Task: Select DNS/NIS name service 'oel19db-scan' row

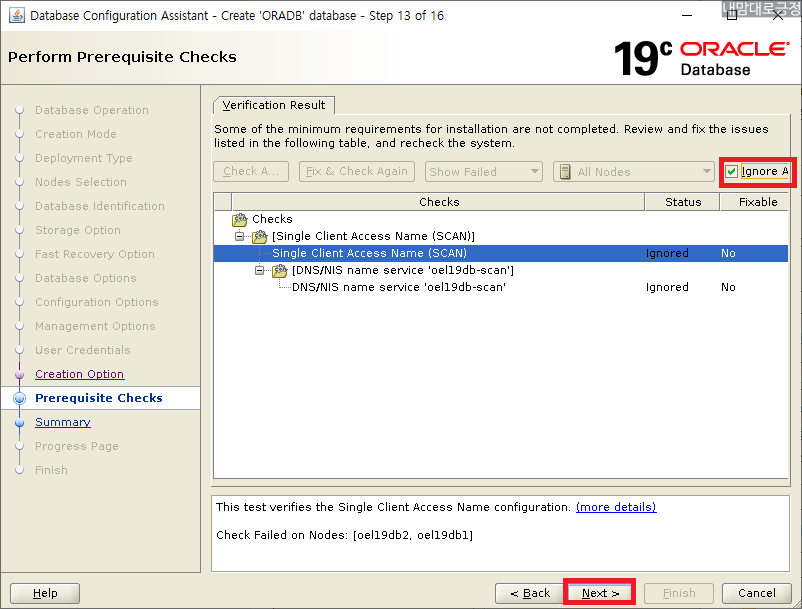Action: coord(501,287)
